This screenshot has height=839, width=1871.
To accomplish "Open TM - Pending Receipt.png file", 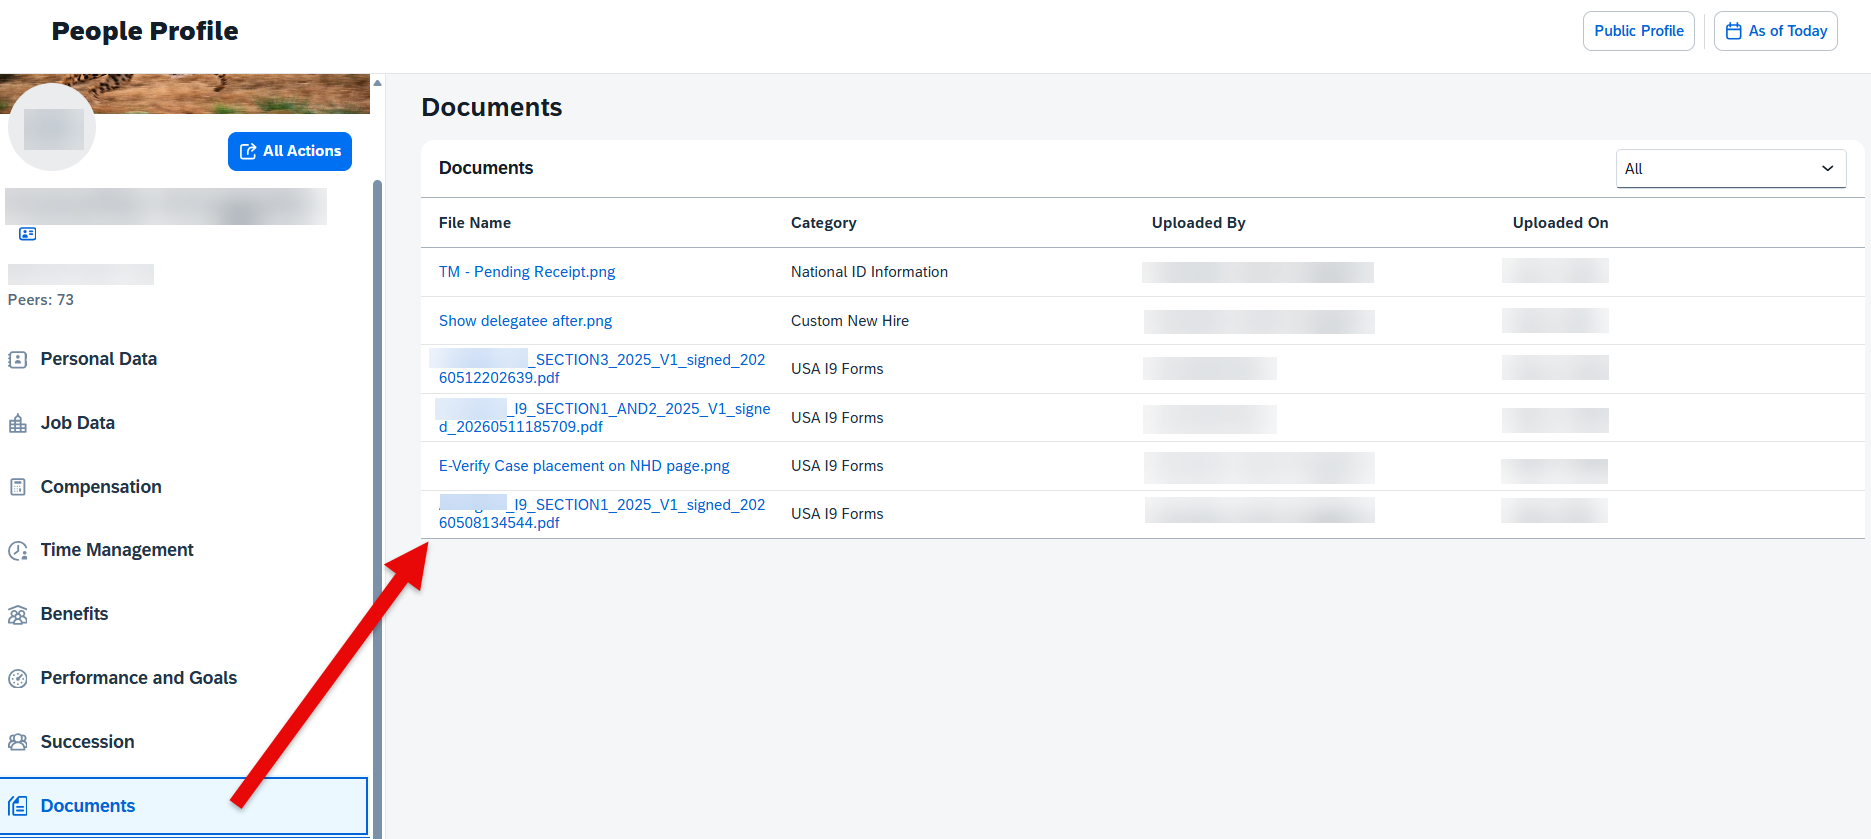I will coord(527,272).
